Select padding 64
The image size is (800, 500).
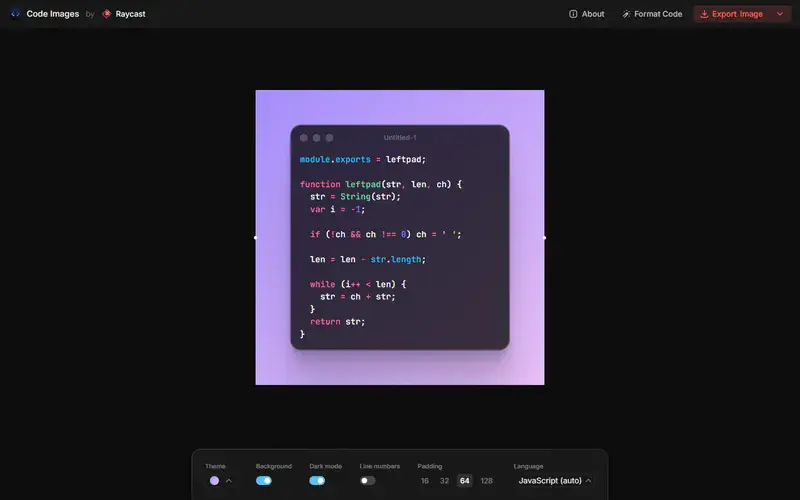[x=464, y=481]
